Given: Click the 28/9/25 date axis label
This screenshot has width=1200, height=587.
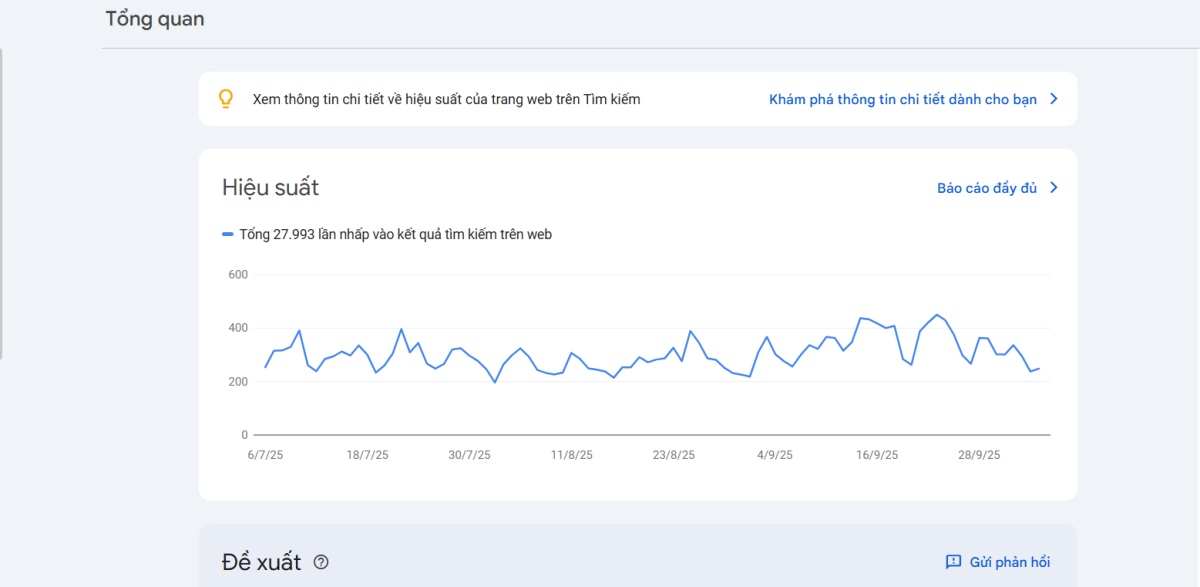Looking at the screenshot, I should coord(979,455).
